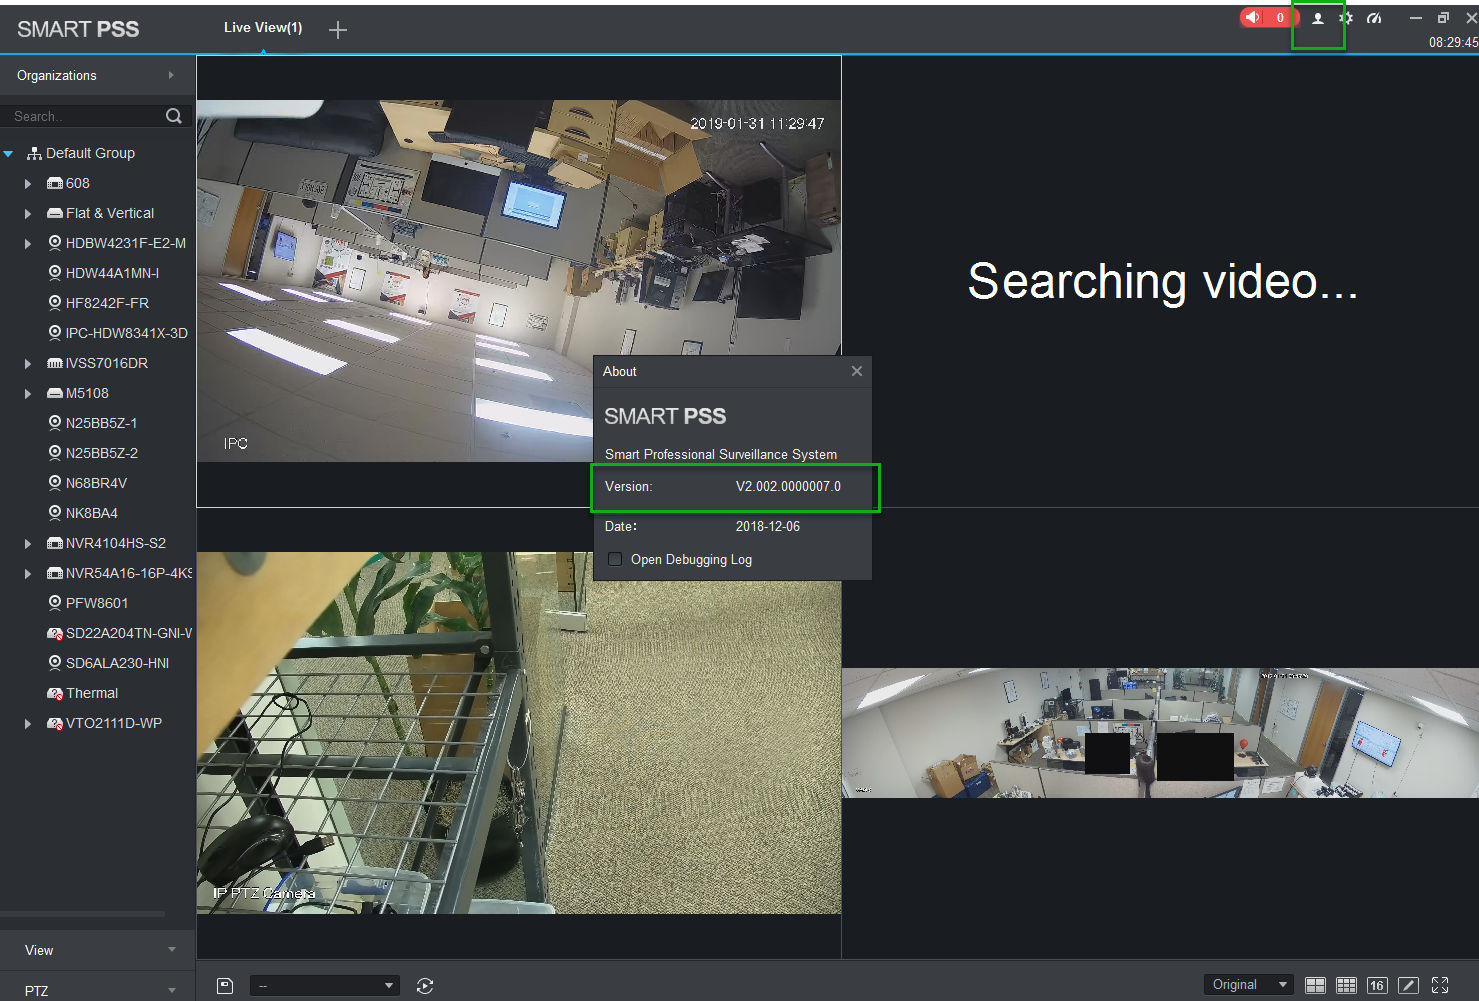Screen dimensions: 1479x1001
Task: Select the SD6ALA230-HNI camera
Action: pos(117,663)
